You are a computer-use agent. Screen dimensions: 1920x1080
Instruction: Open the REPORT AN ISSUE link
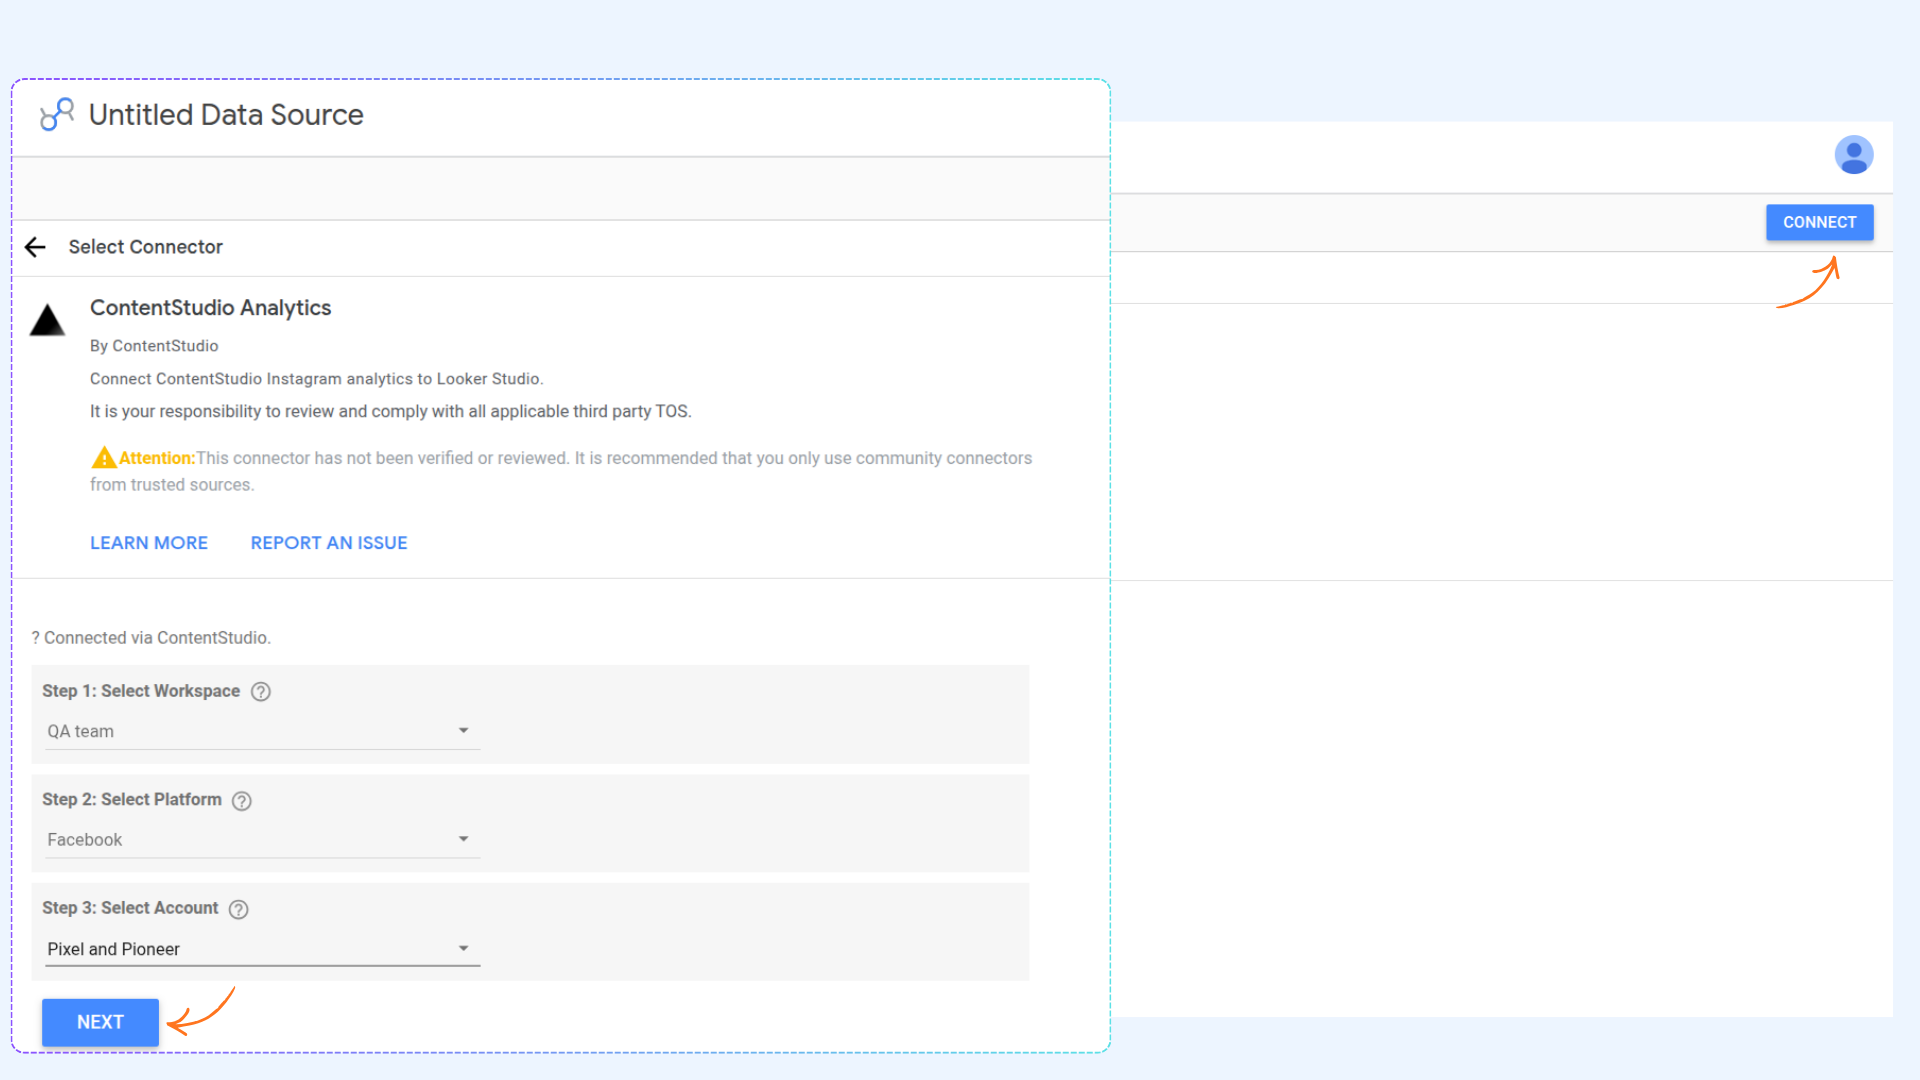[329, 543]
